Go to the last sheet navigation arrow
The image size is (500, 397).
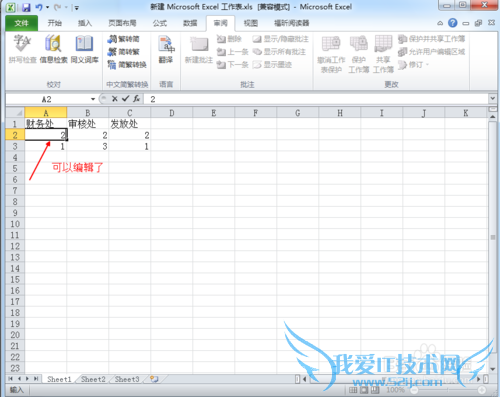click(36, 379)
